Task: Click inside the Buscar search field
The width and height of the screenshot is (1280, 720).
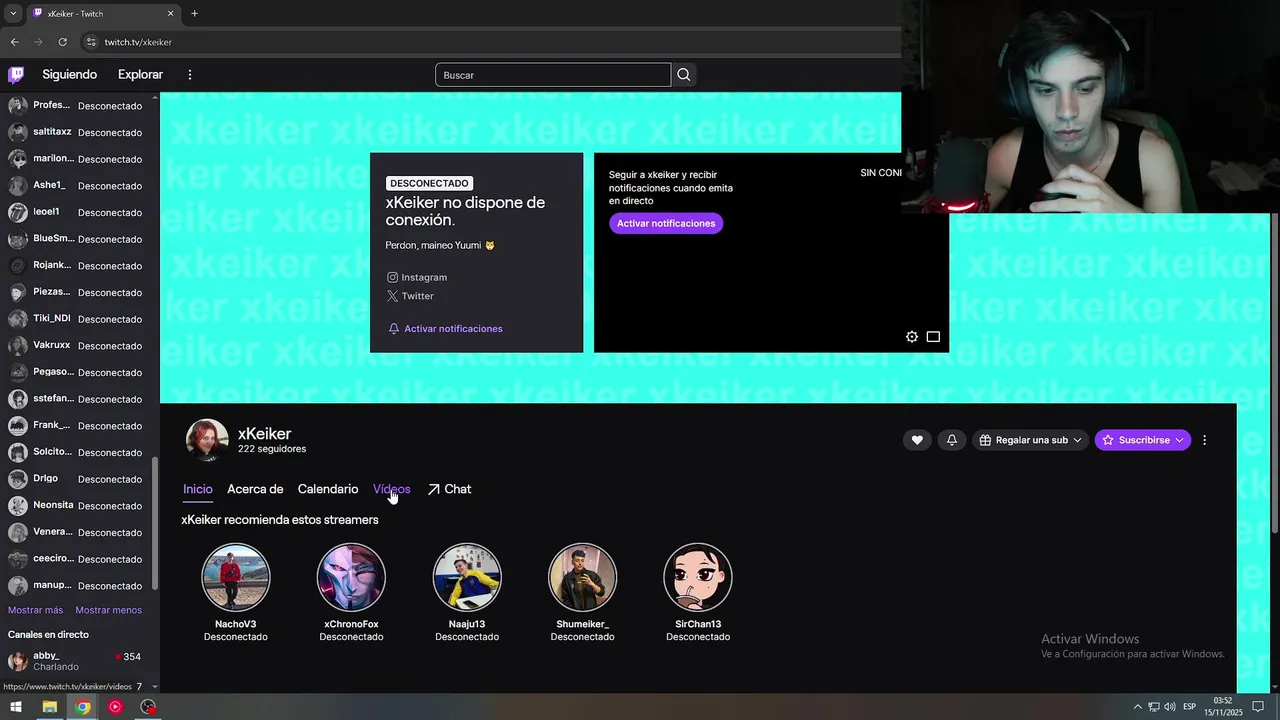Action: coord(553,75)
